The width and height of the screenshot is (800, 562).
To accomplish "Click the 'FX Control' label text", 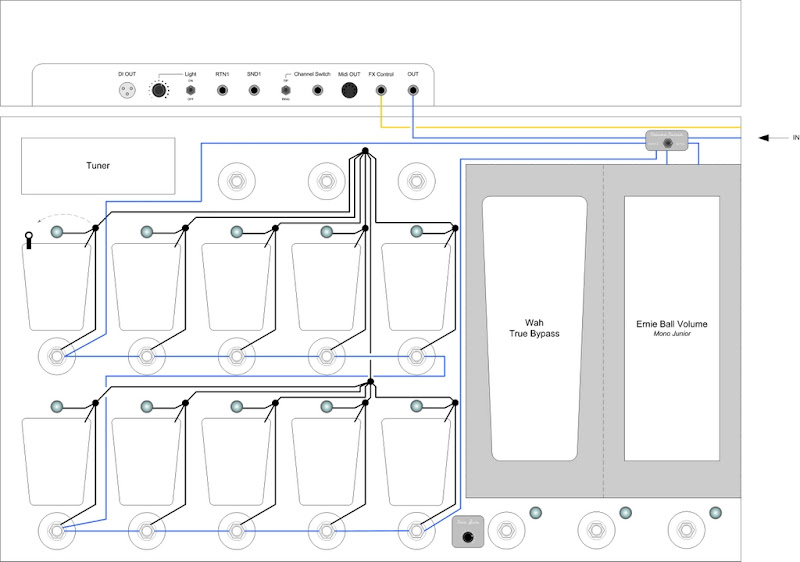I will point(381,74).
